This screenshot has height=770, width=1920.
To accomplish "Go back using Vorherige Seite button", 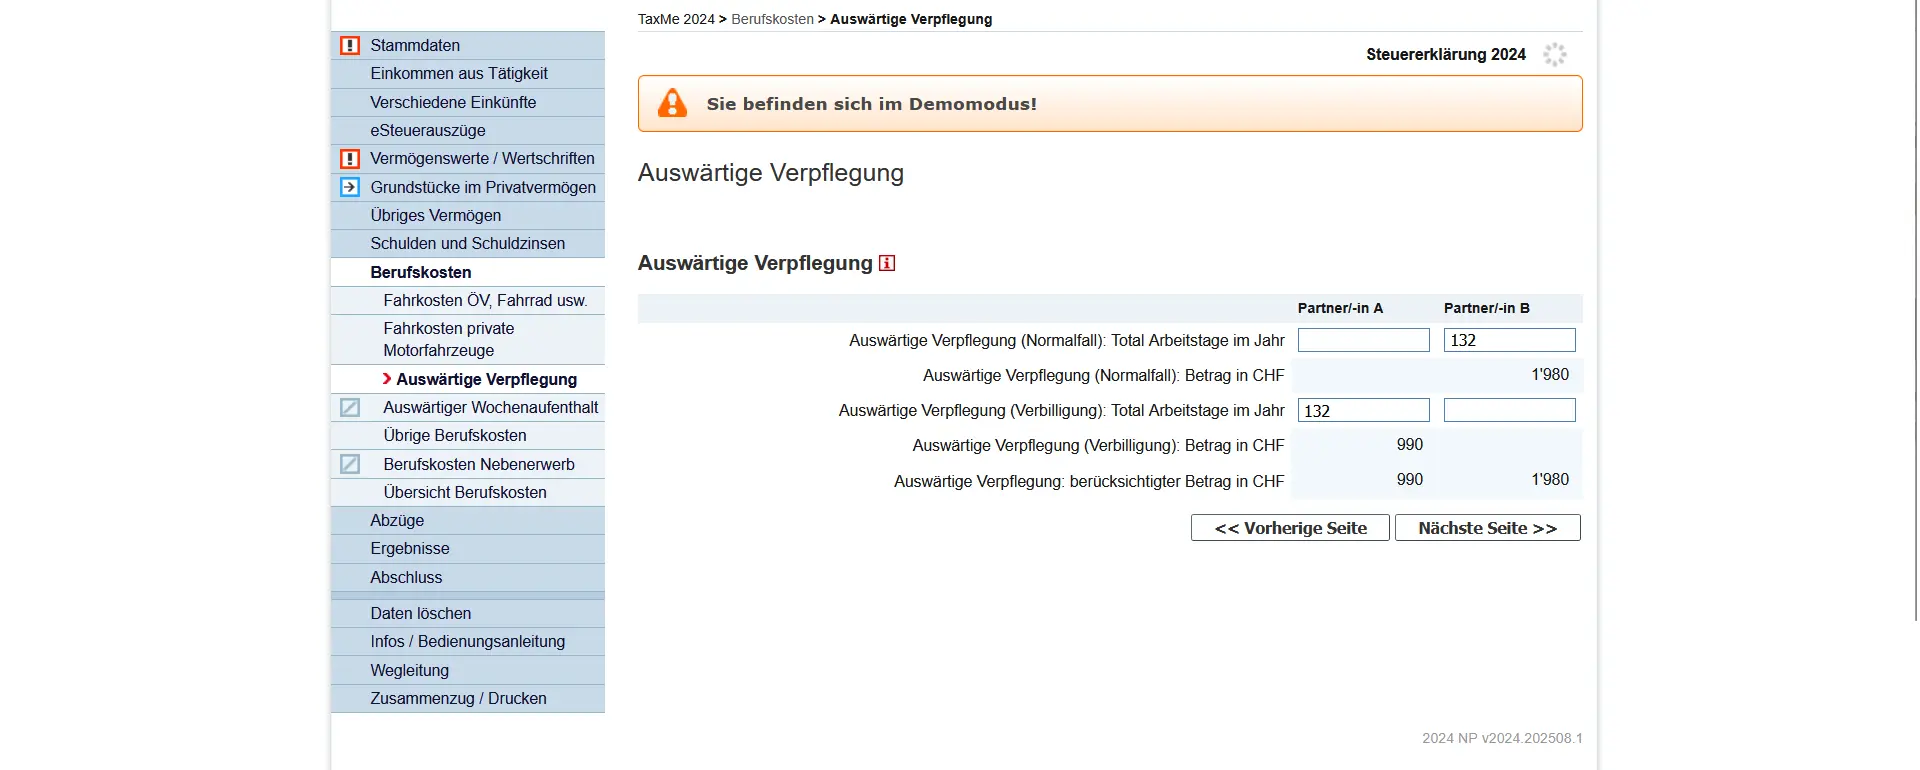I will pyautogui.click(x=1290, y=528).
